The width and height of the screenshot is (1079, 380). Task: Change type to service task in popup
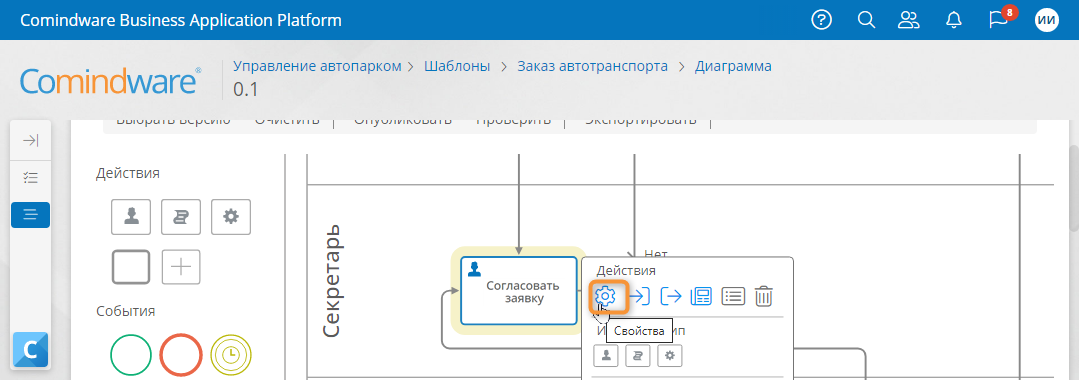670,356
